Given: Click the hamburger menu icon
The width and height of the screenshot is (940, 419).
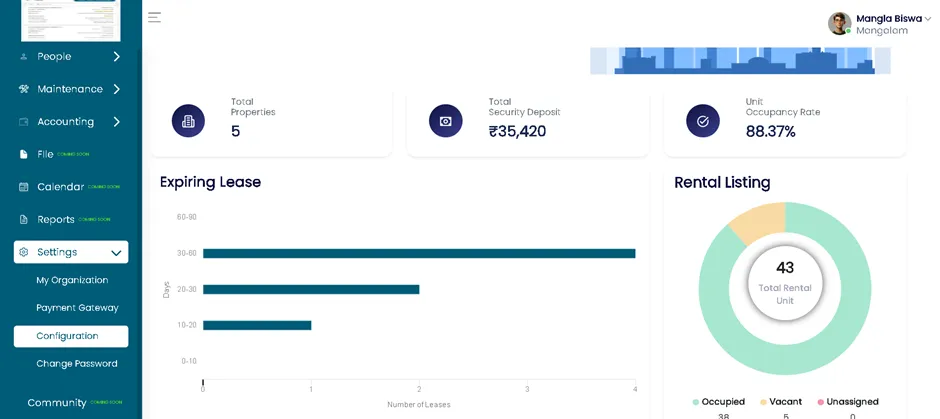Looking at the screenshot, I should (154, 17).
